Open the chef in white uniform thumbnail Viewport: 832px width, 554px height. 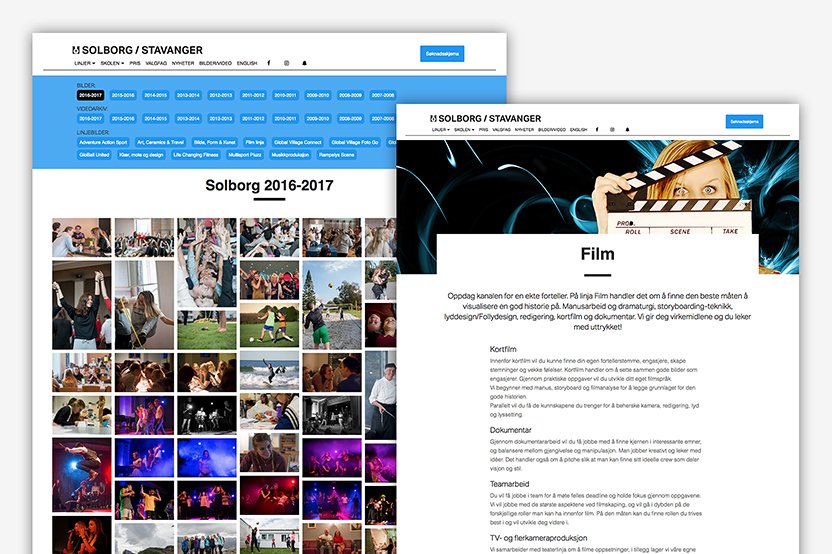point(381,395)
